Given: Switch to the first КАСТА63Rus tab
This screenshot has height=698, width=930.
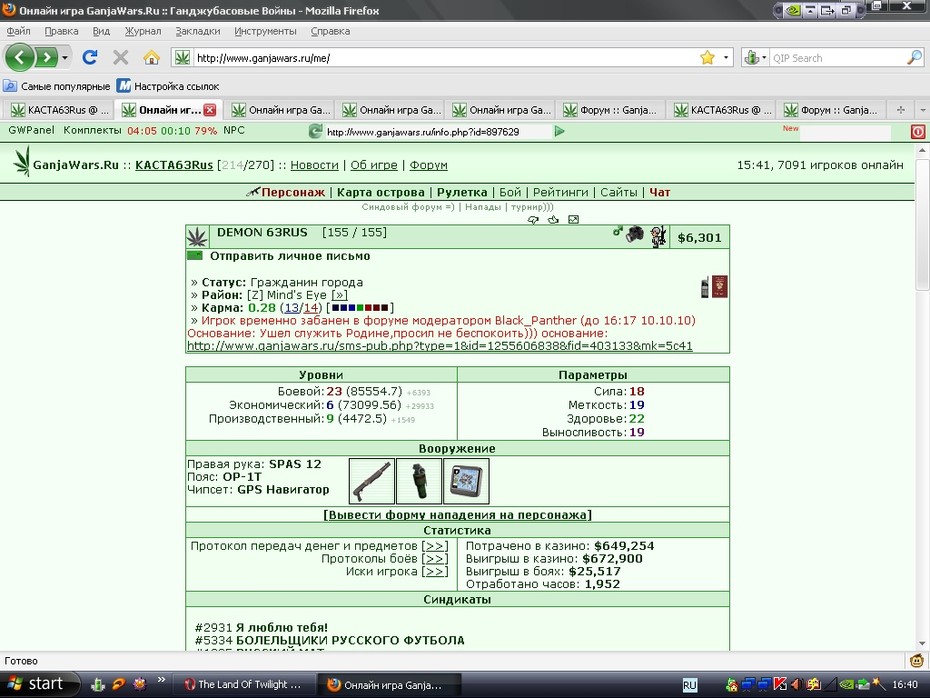Looking at the screenshot, I should (x=59, y=110).
